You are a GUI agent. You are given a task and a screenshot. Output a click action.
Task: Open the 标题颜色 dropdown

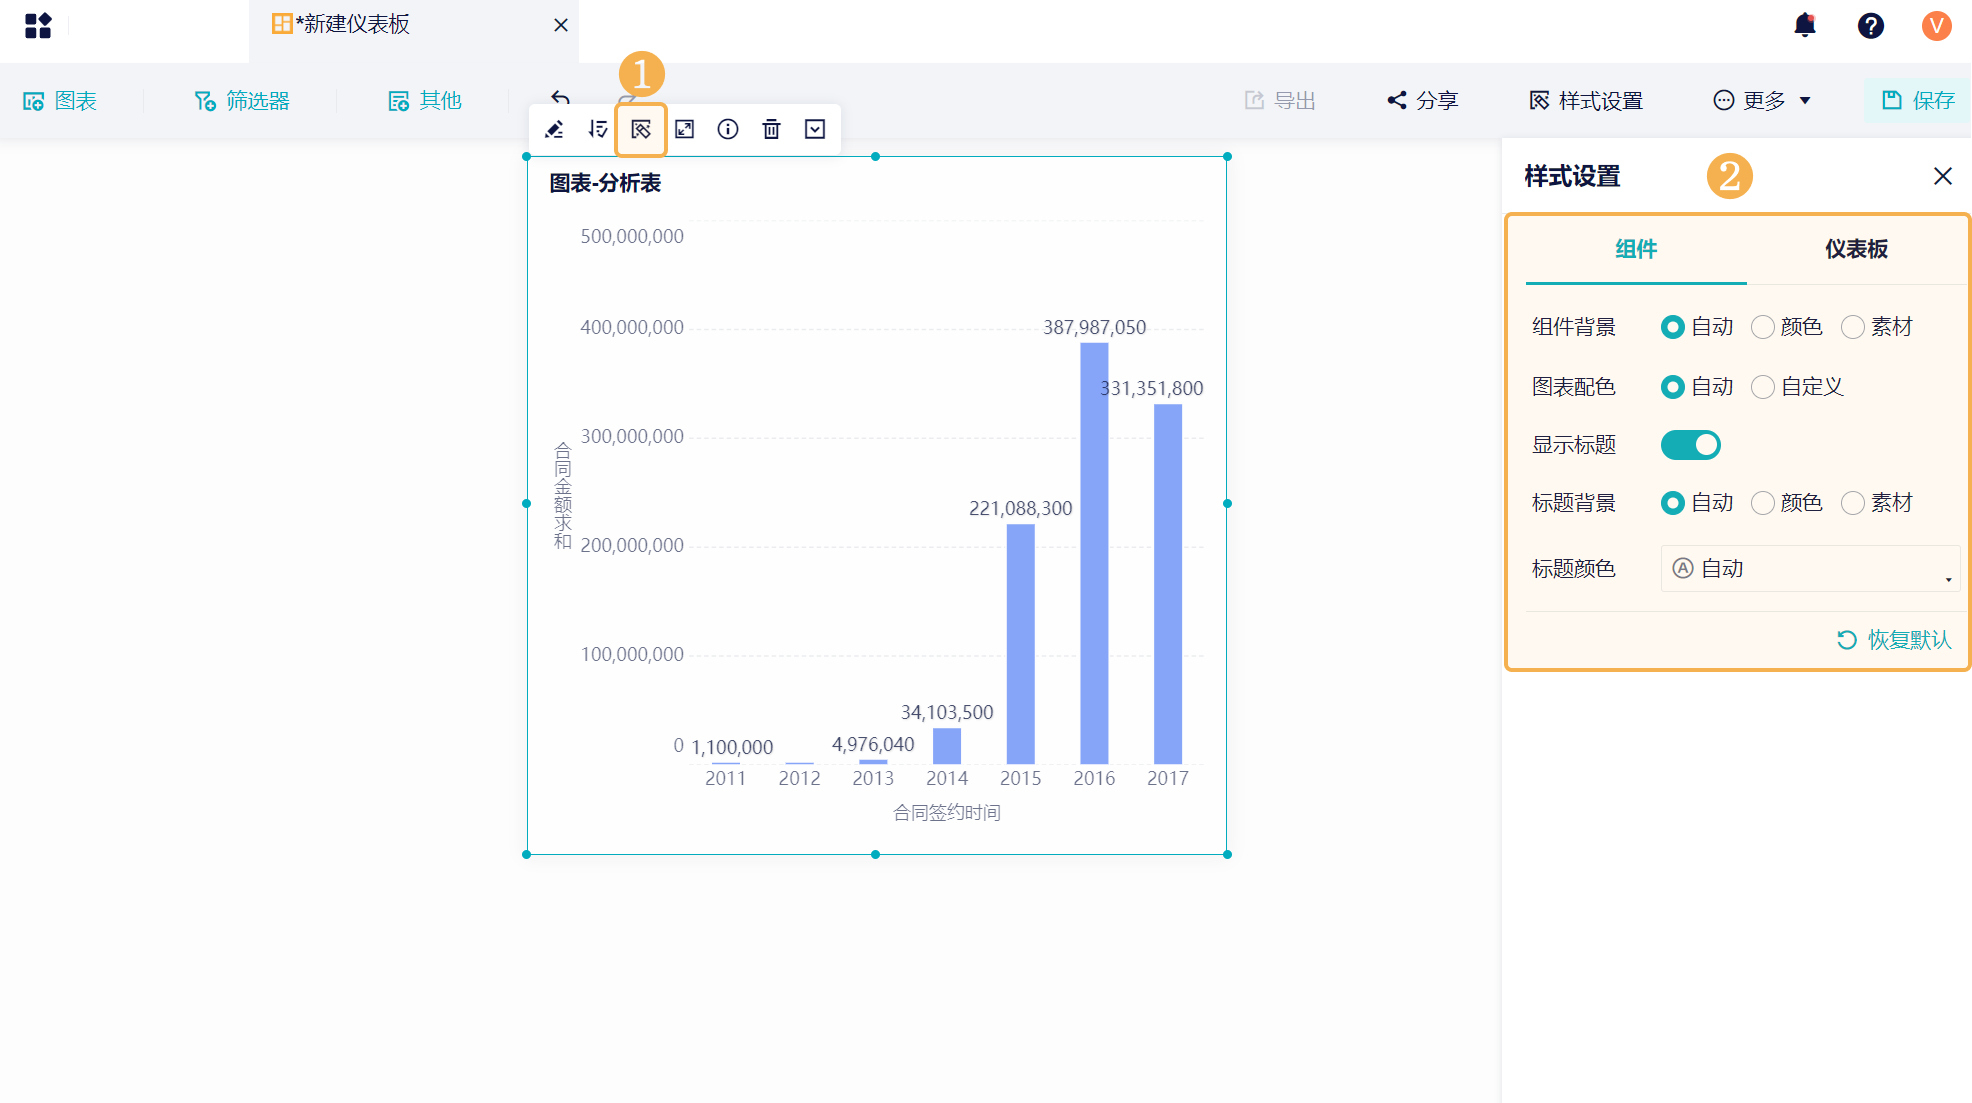pos(1810,568)
